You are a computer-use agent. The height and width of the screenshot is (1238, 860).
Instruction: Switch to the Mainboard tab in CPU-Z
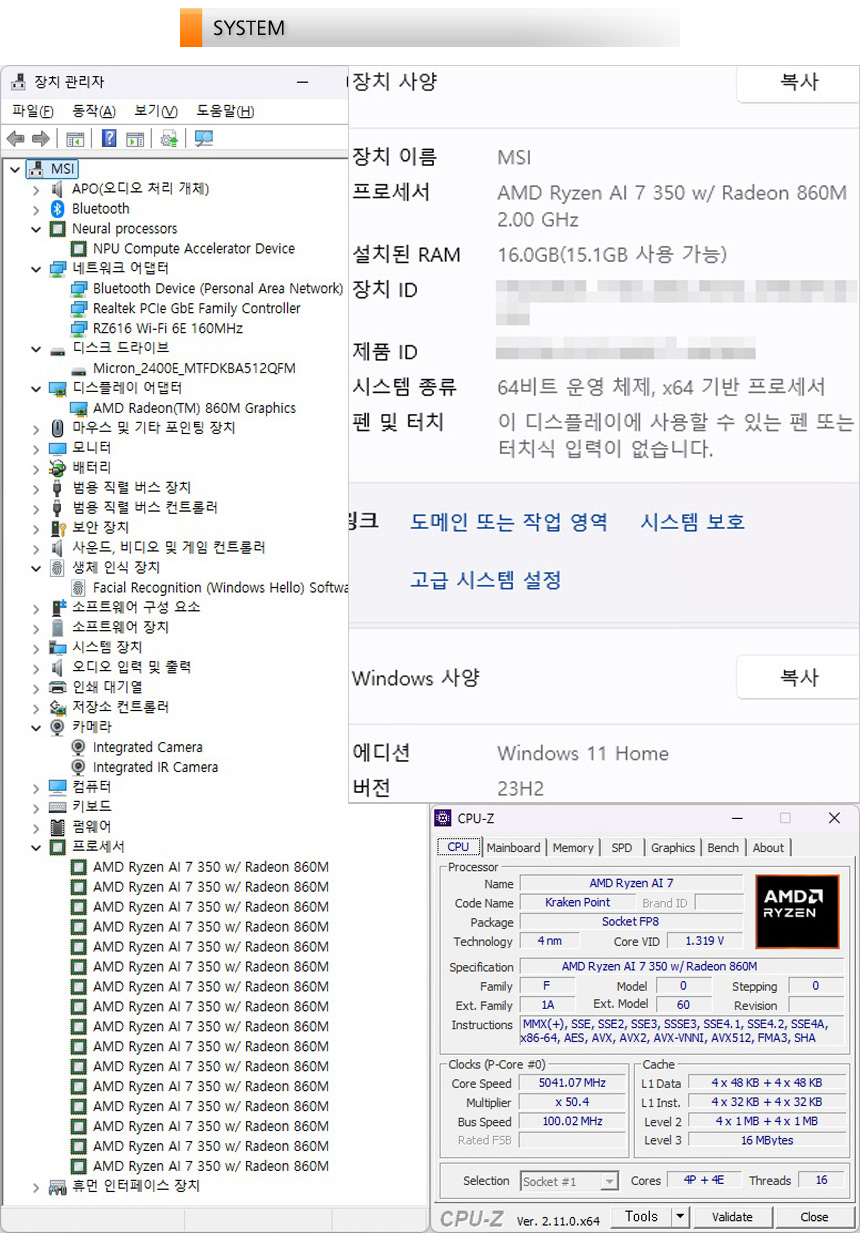[513, 847]
